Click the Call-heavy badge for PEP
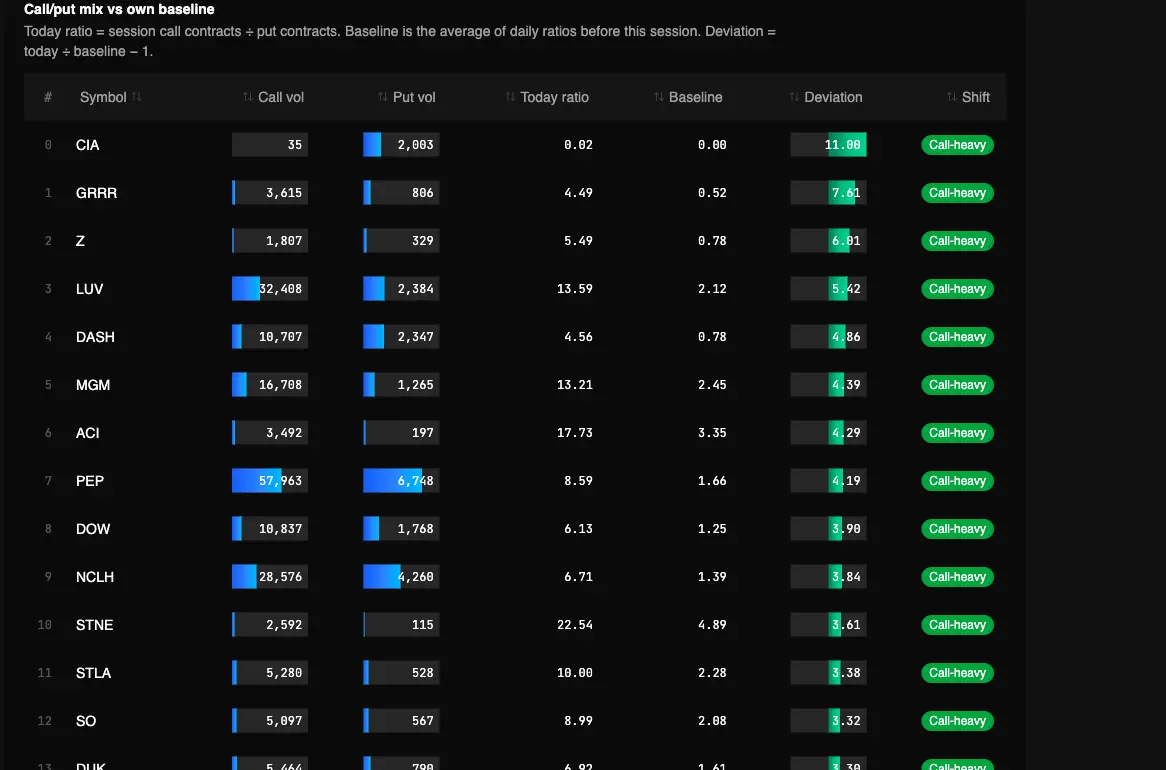Image resolution: width=1166 pixels, height=770 pixels. pos(957,481)
